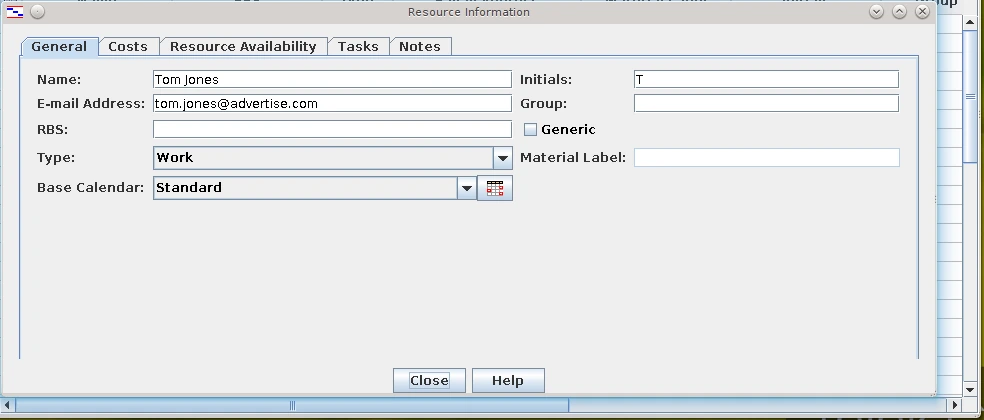Click the Group: label

pos(543,104)
